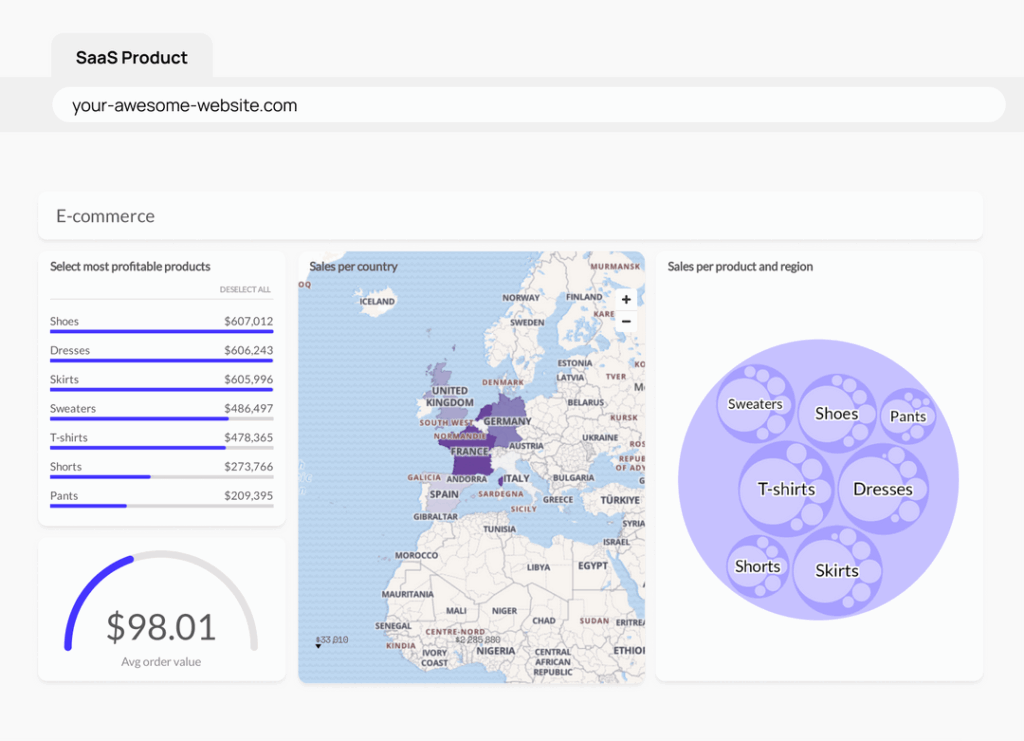Toggle Skirts product selection row
The image size is (1024, 741).
(161, 382)
